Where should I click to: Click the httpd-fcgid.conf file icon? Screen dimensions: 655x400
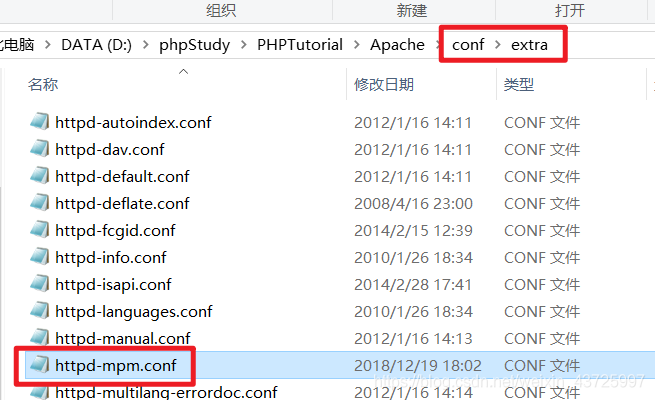[x=40, y=230]
